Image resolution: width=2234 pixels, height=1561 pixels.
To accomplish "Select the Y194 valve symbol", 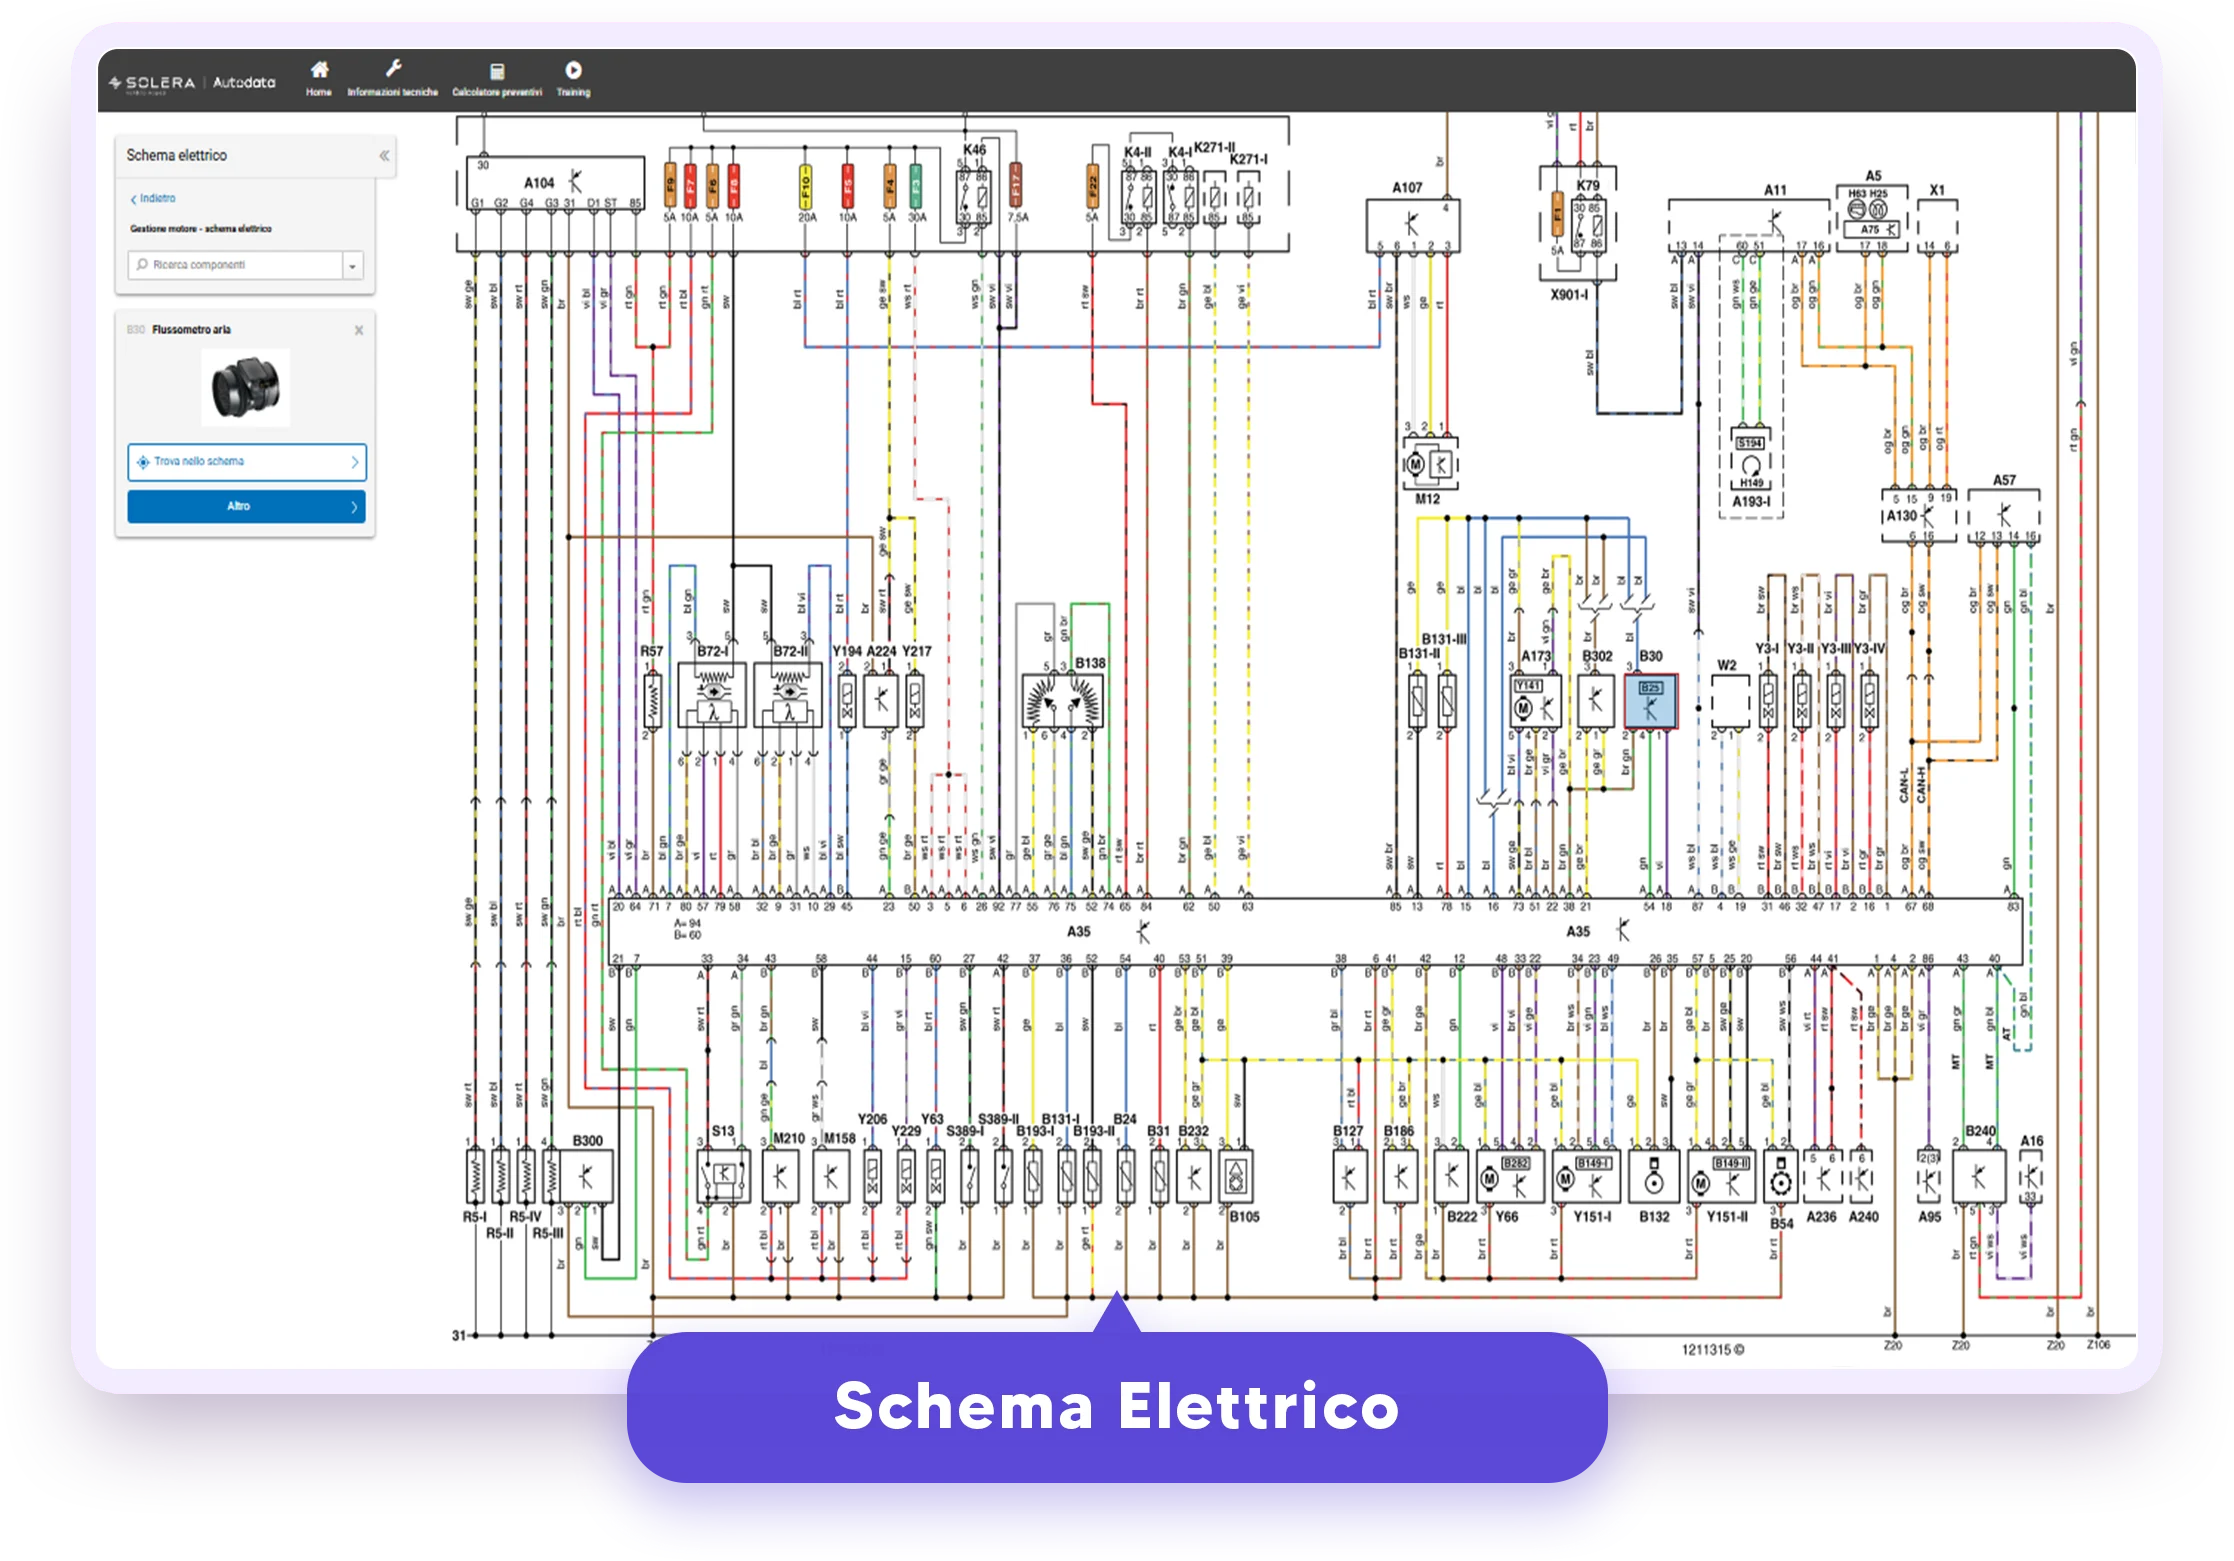I will pyautogui.click(x=847, y=700).
